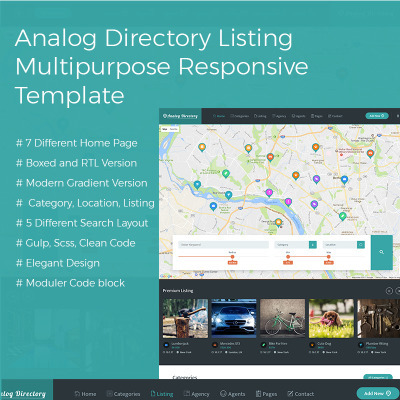Open the Category dropdown in search box

coord(292,245)
